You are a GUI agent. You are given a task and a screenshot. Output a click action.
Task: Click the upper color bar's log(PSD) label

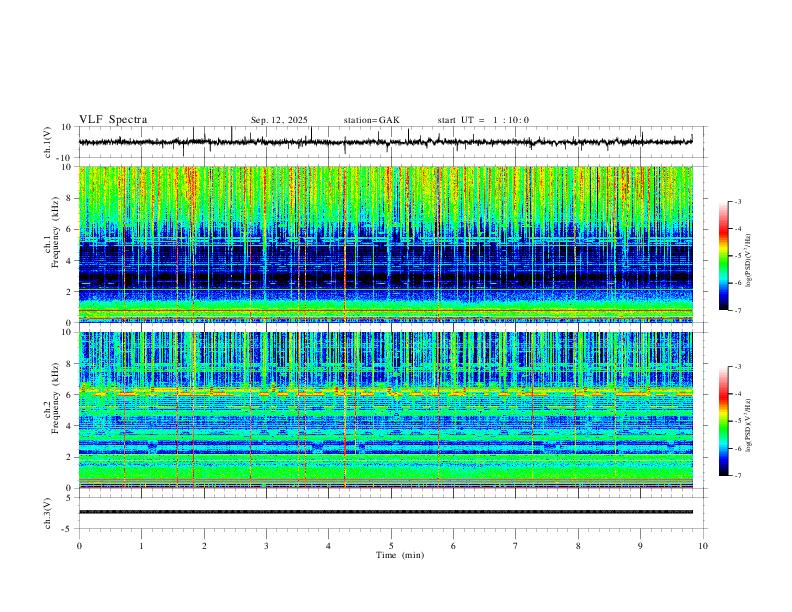tap(749, 261)
